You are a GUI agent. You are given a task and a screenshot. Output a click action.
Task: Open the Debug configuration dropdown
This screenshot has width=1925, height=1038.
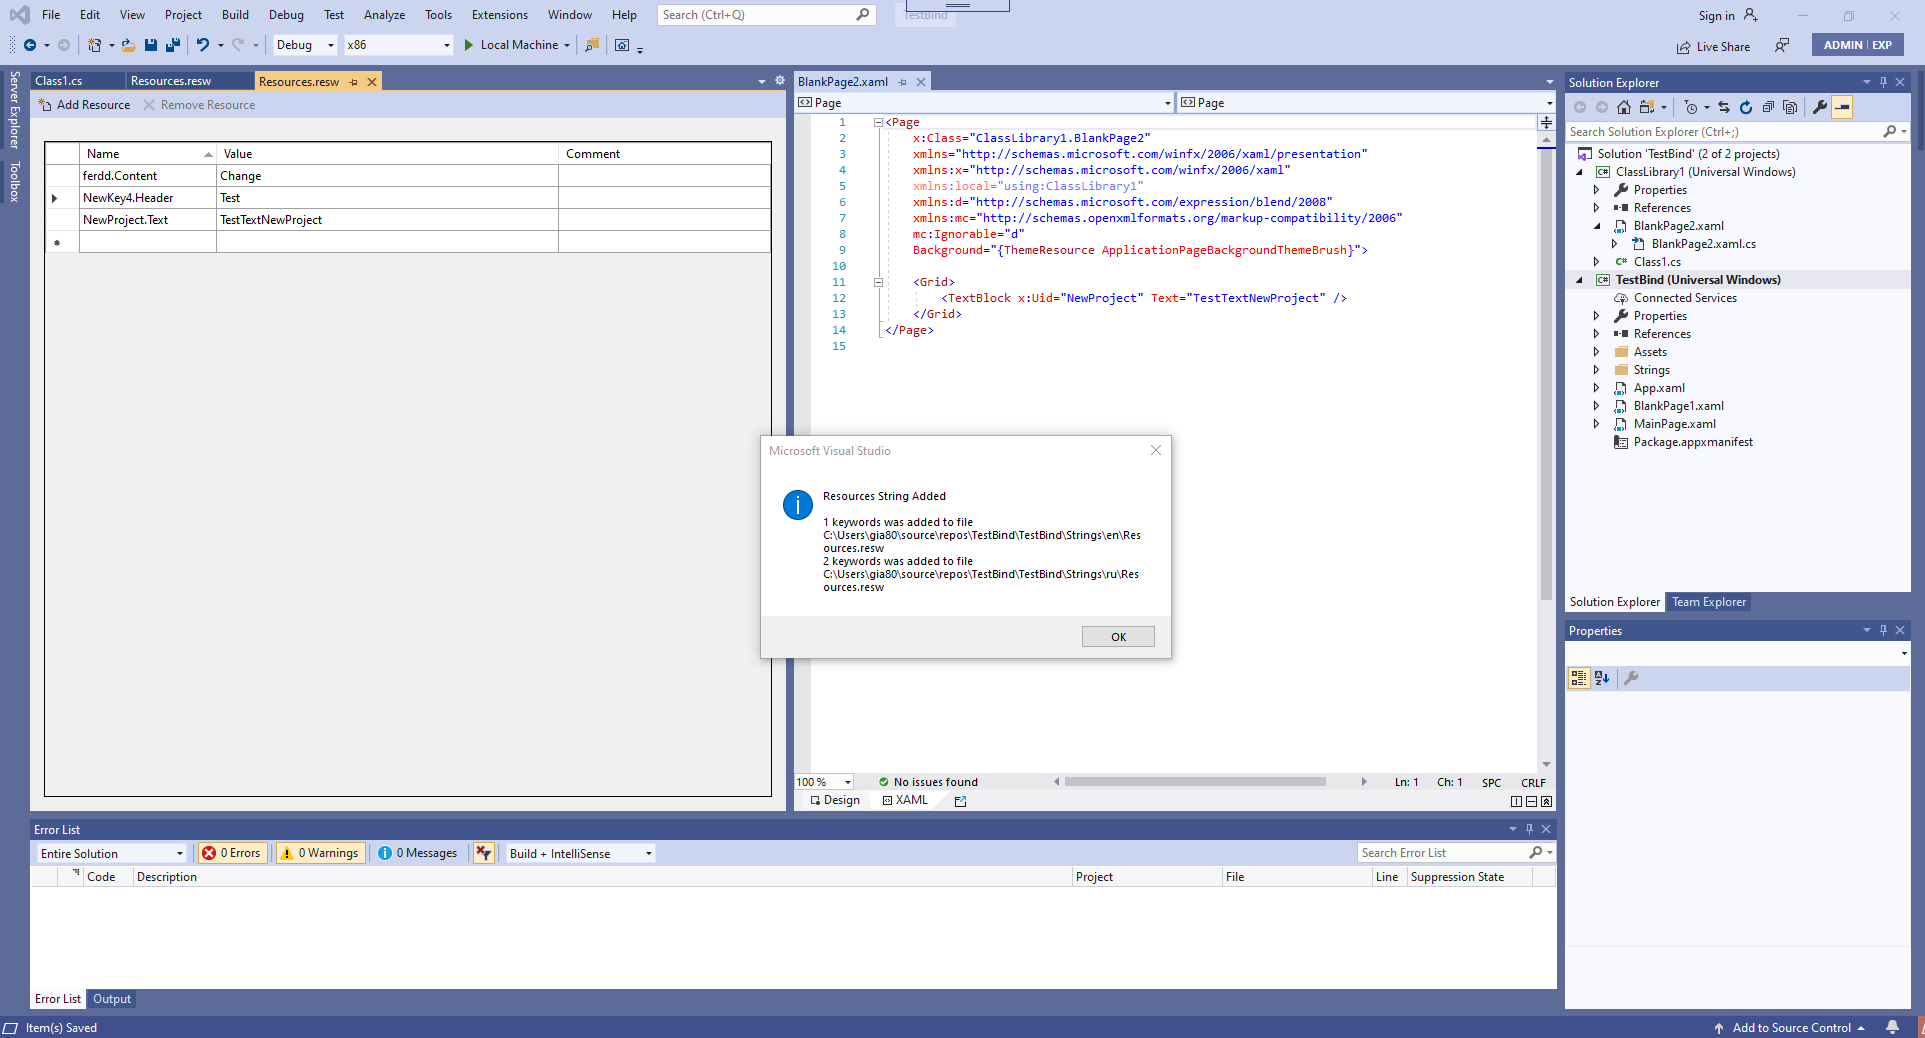305,45
